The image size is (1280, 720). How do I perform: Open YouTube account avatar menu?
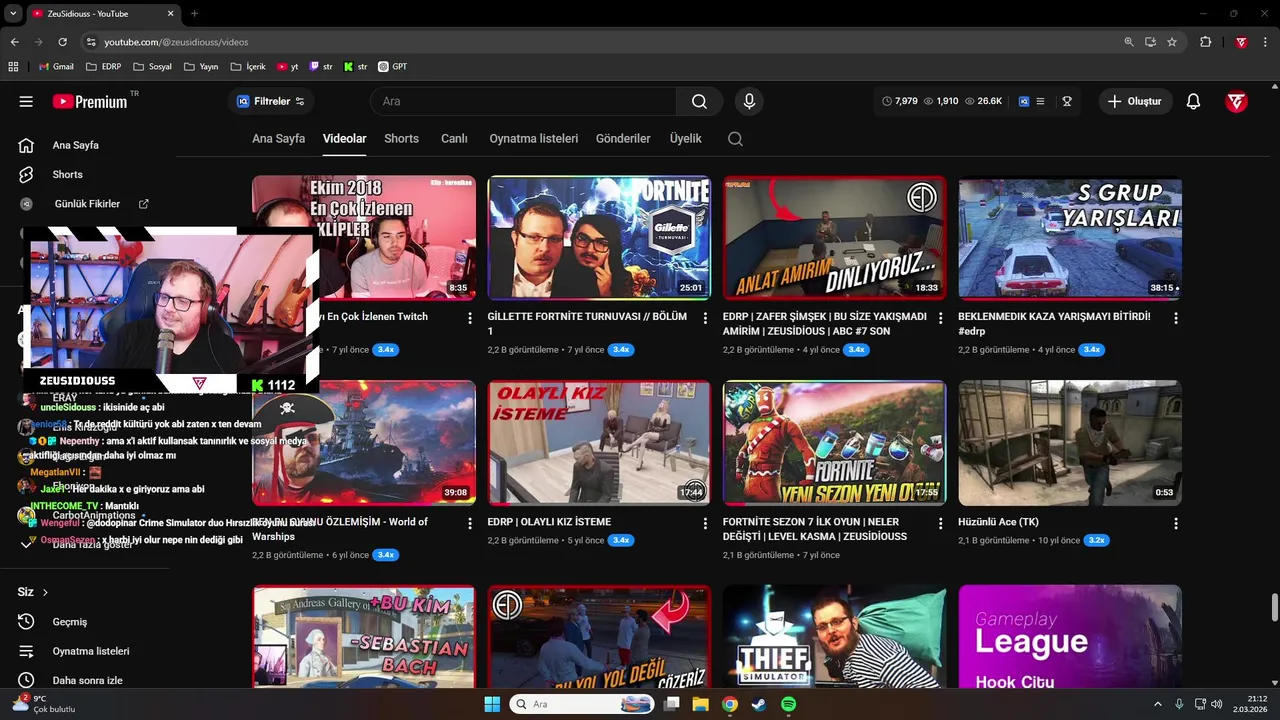[1236, 101]
